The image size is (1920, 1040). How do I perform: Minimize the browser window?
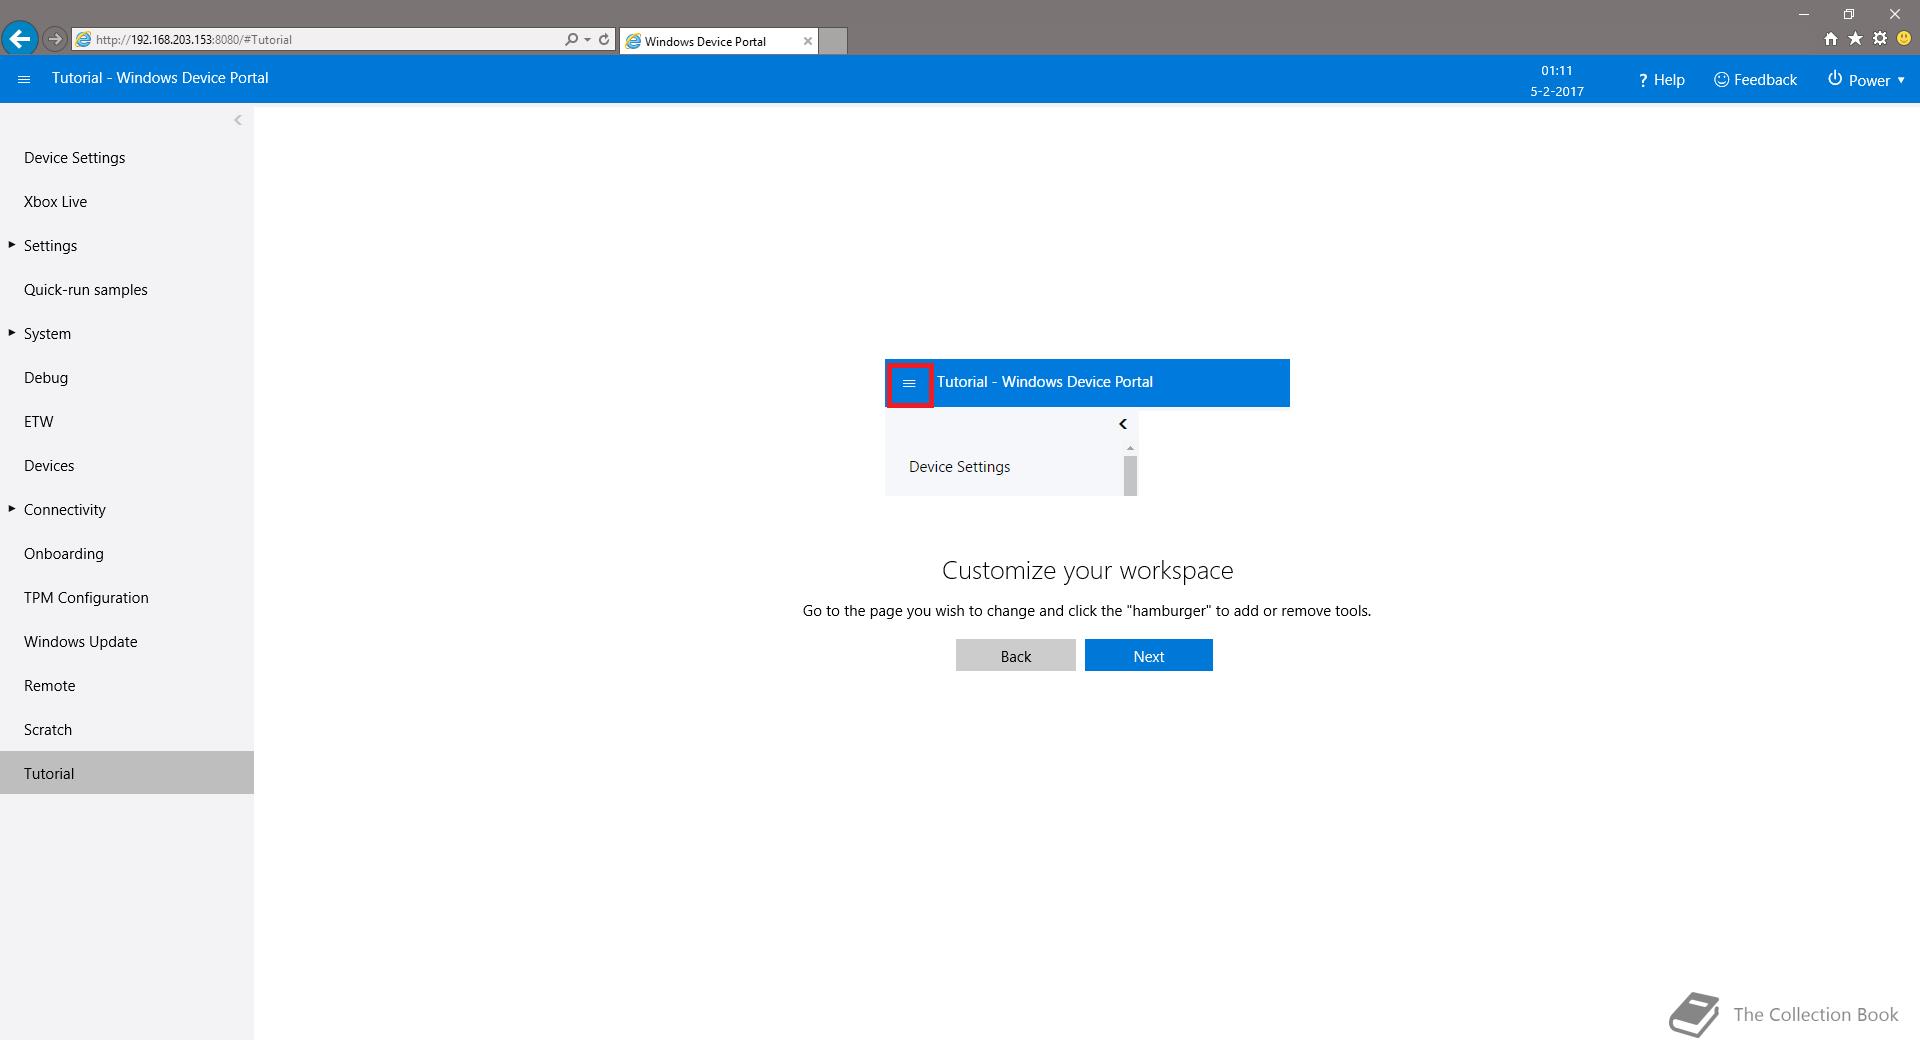tap(1804, 14)
